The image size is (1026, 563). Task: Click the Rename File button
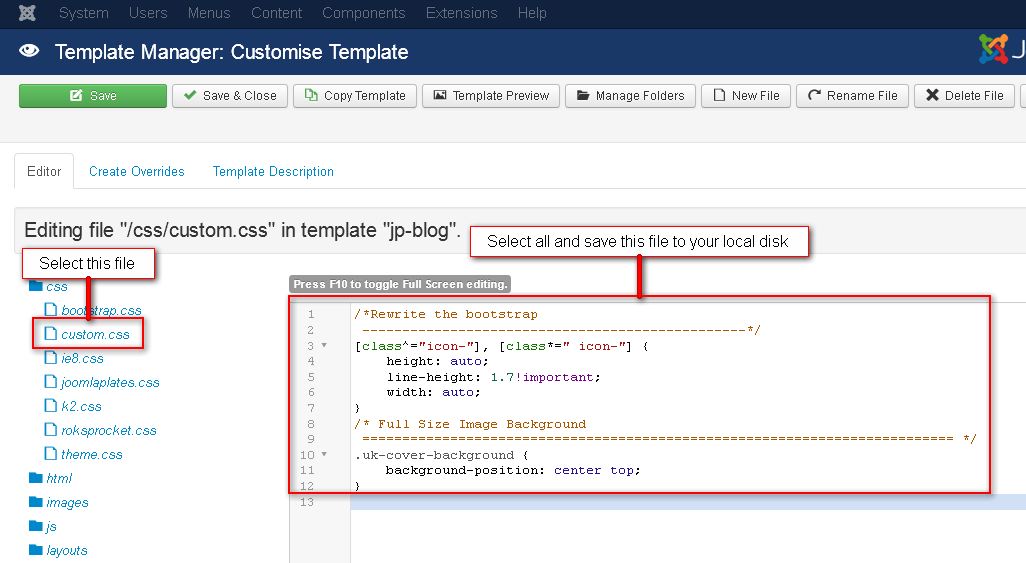pos(852,96)
